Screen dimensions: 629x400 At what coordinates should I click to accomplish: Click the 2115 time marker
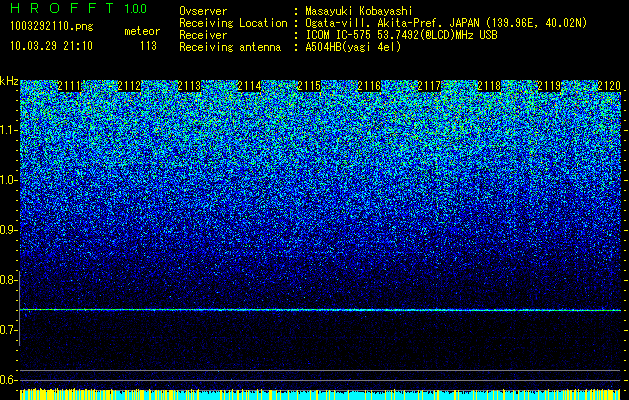click(309, 86)
